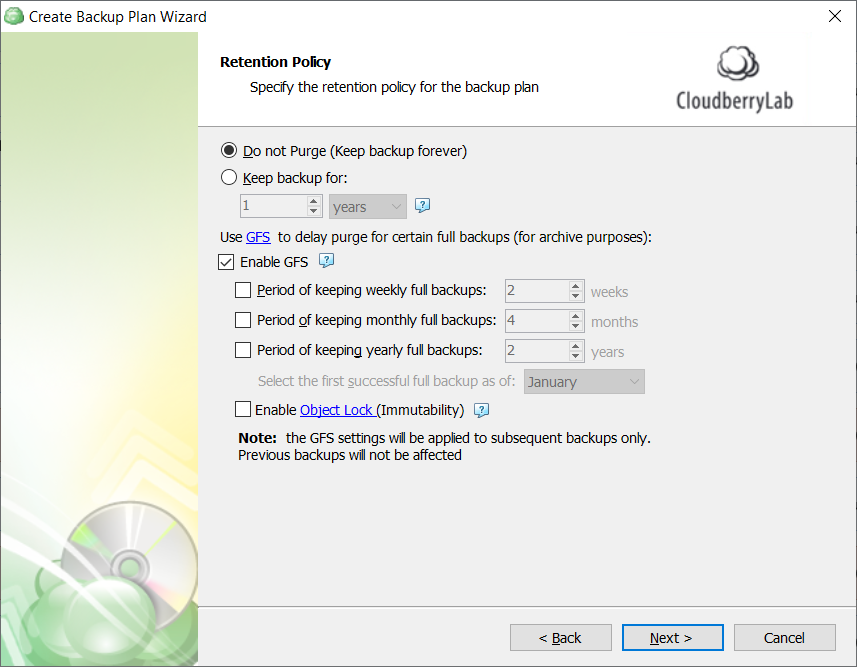
Task: Enable Object Lock immutability checkbox
Action: pos(243,409)
